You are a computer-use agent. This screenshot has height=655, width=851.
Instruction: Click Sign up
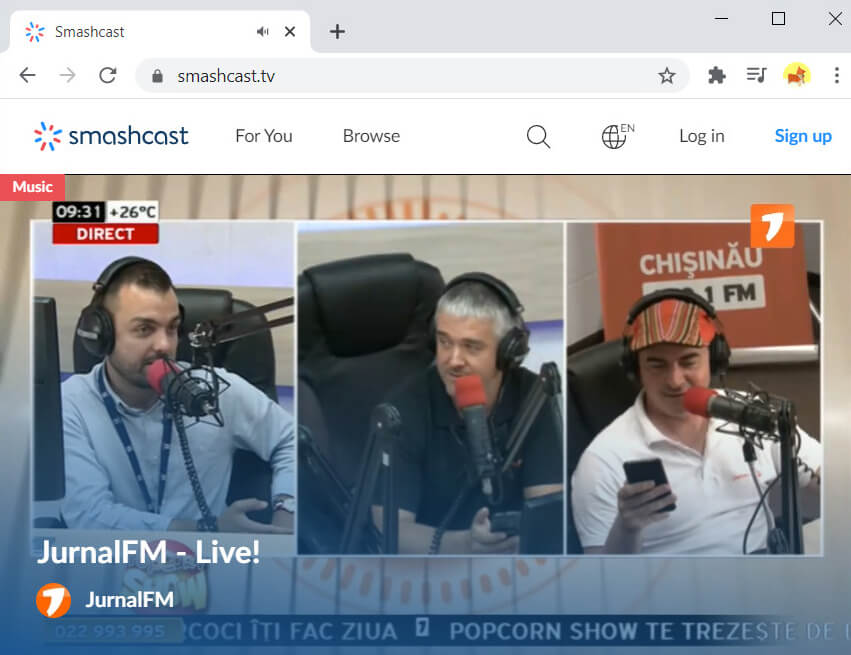803,136
